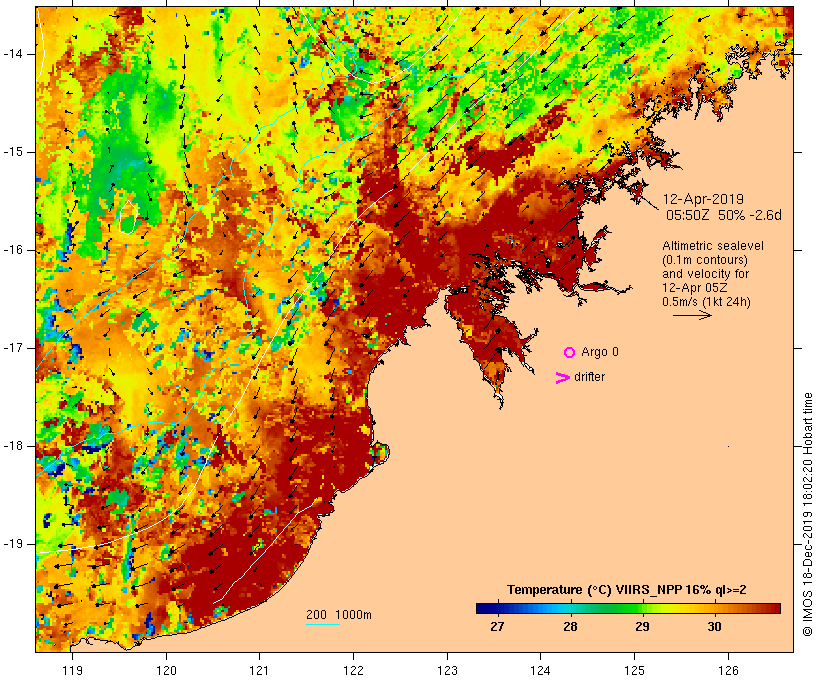The height and width of the screenshot is (680, 820).
Task: Click the 'and velocity for' text
Action: [705, 274]
